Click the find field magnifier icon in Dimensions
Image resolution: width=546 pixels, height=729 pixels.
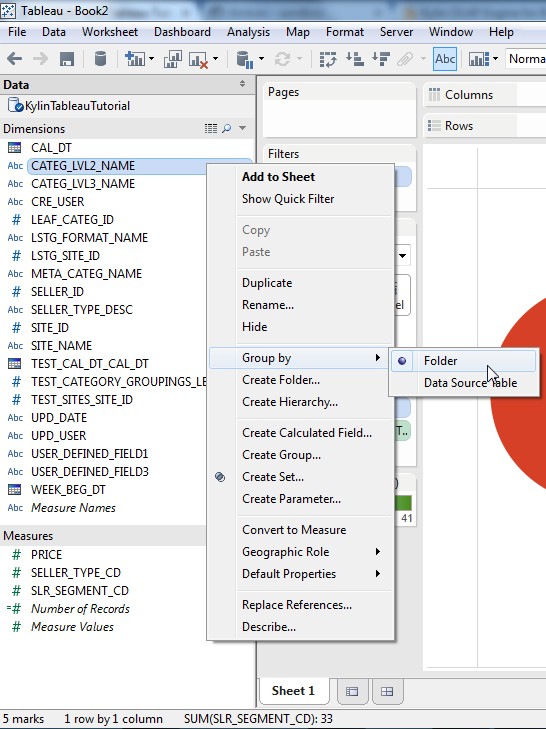click(x=226, y=128)
